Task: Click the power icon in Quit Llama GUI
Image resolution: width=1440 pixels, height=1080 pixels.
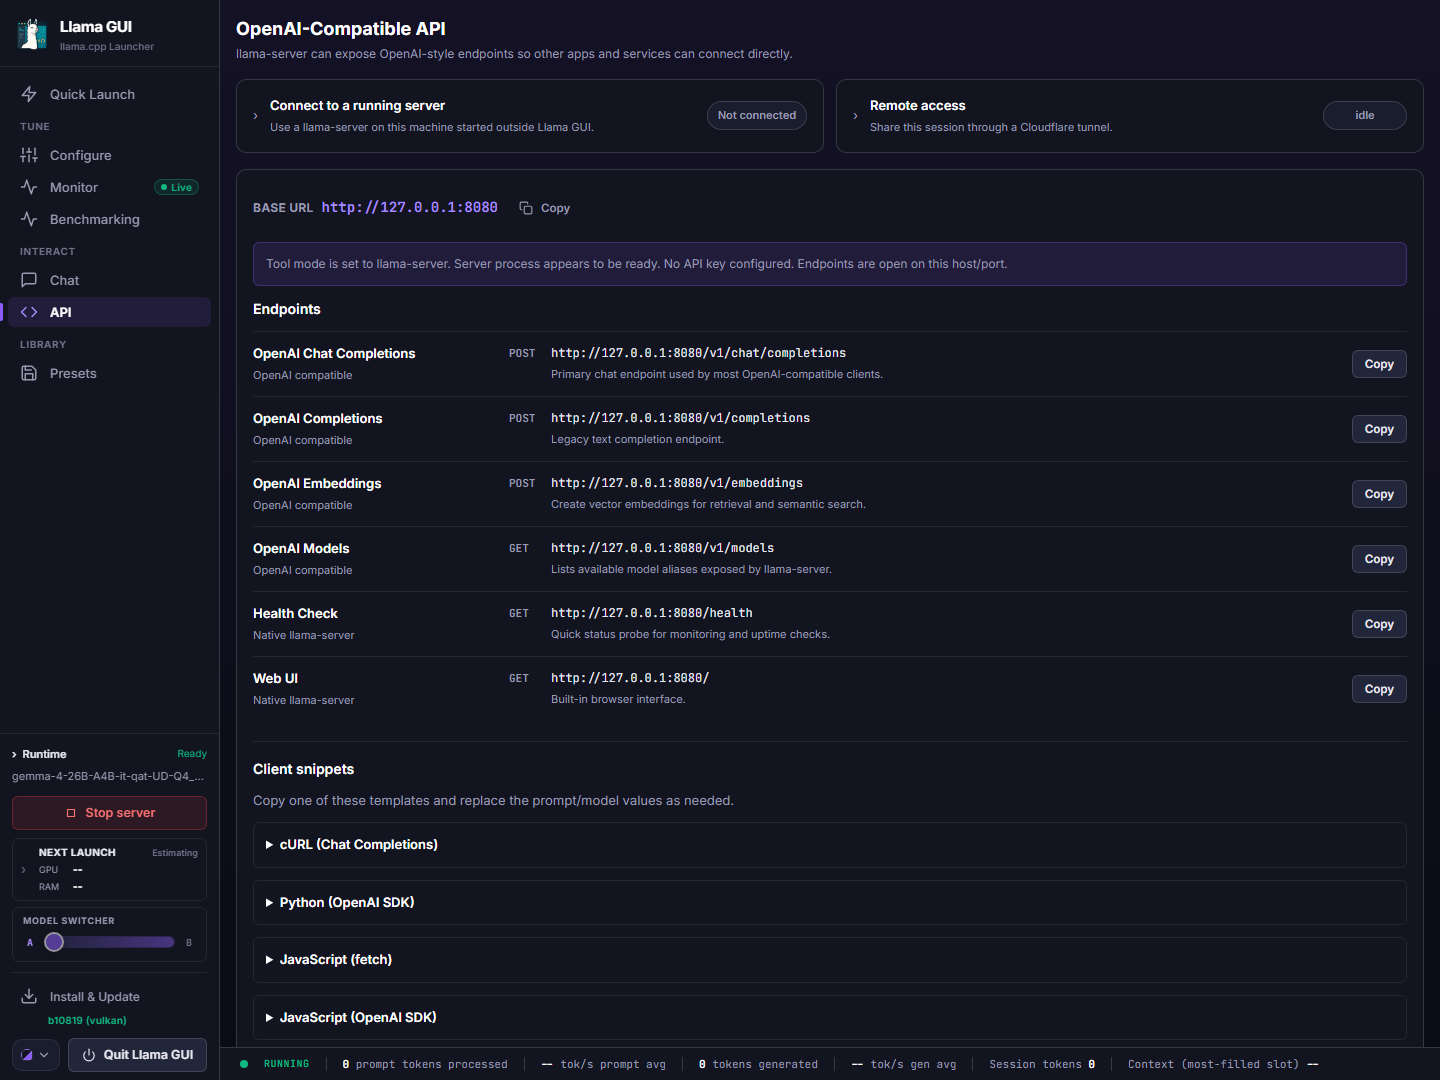Action: [x=89, y=1055]
